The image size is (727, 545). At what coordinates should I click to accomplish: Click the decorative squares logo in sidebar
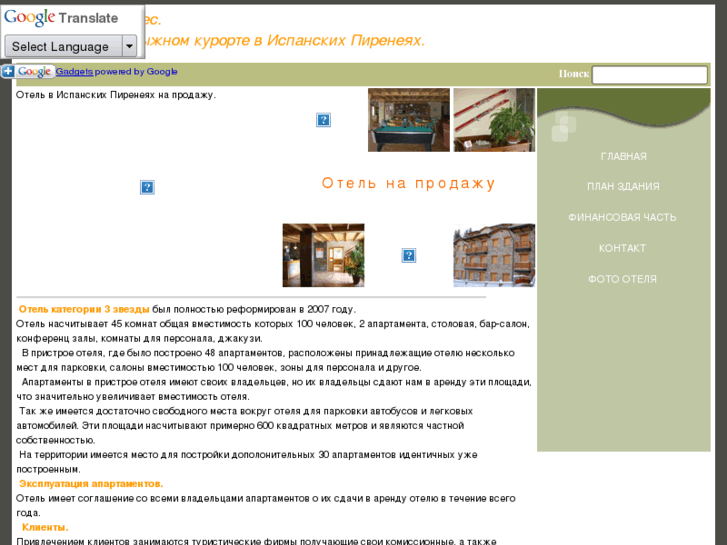click(564, 126)
